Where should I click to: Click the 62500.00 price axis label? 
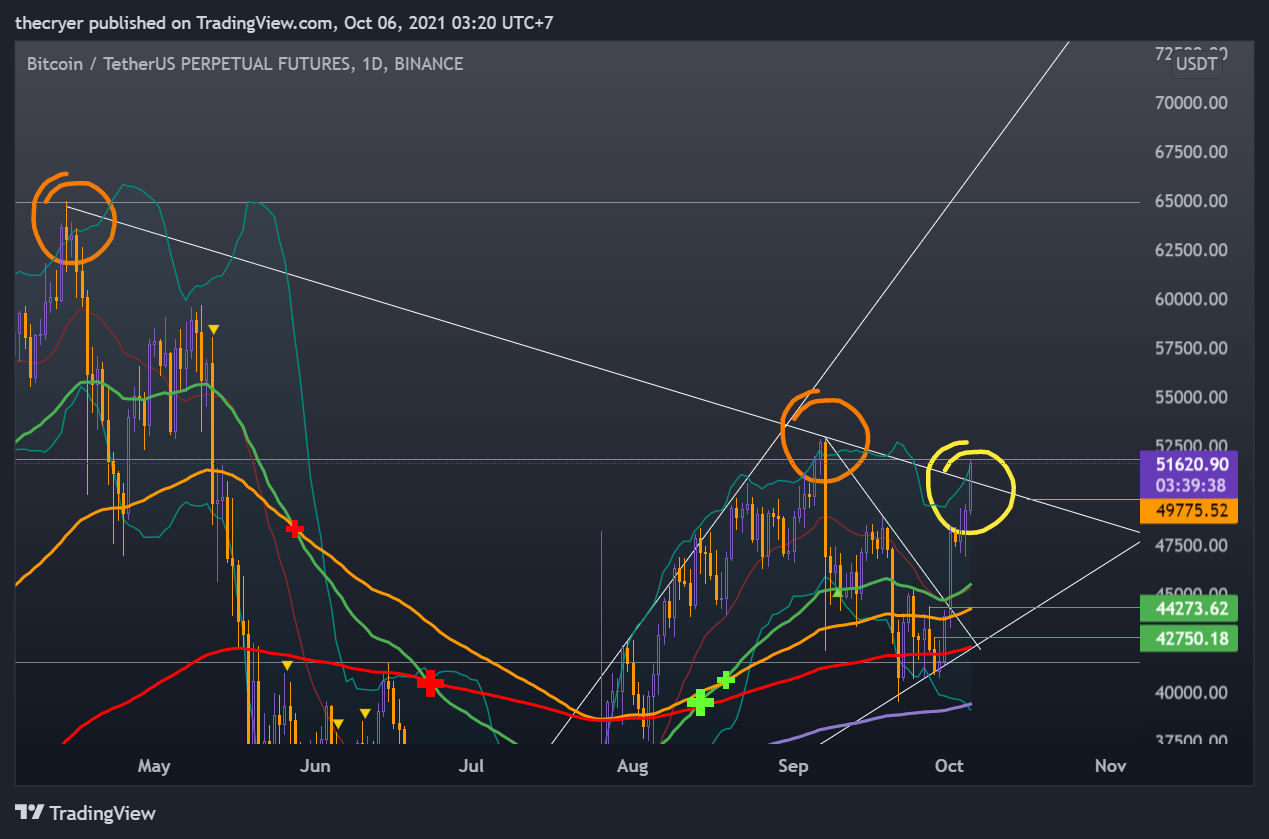coord(1190,250)
